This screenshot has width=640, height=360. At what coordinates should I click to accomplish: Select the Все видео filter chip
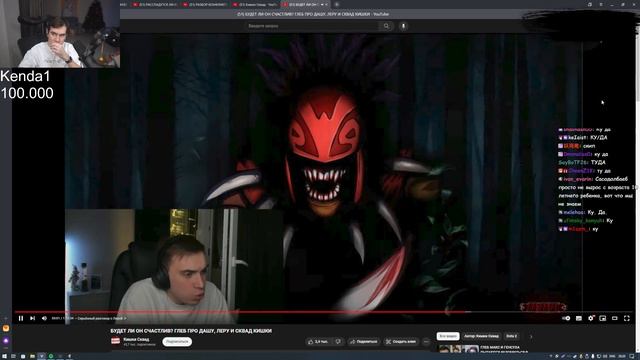[x=448, y=336]
